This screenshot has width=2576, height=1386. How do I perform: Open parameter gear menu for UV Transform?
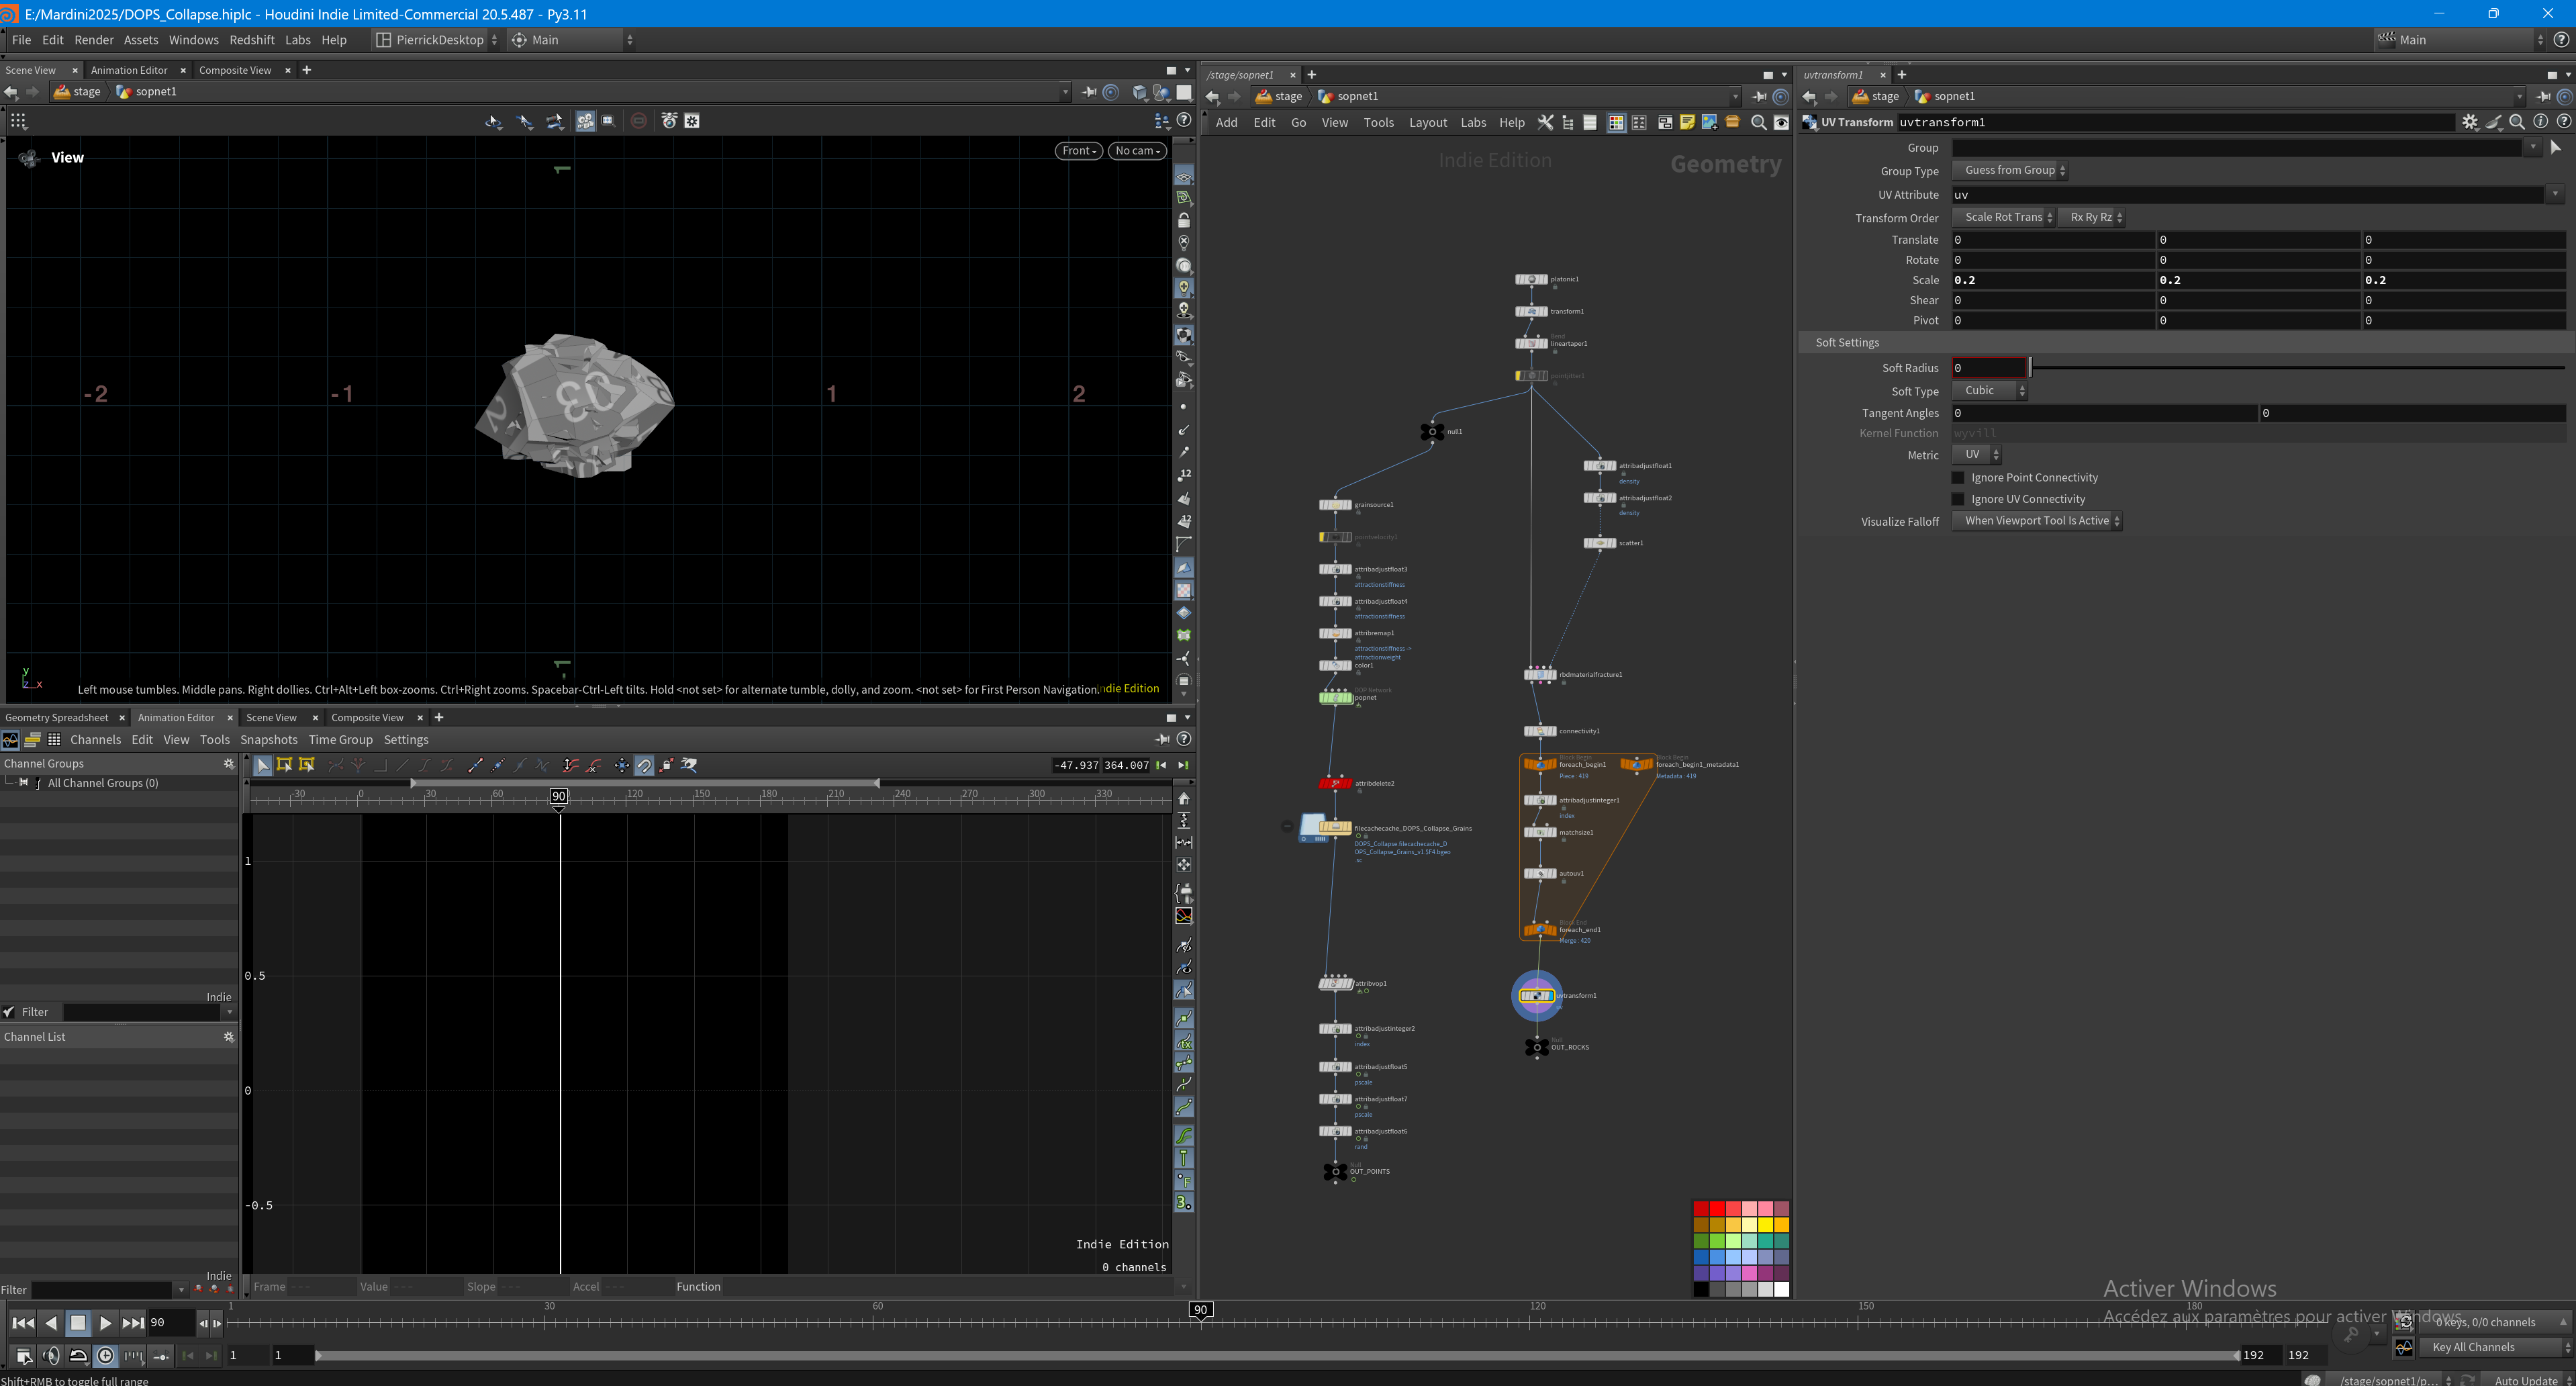tap(2470, 122)
